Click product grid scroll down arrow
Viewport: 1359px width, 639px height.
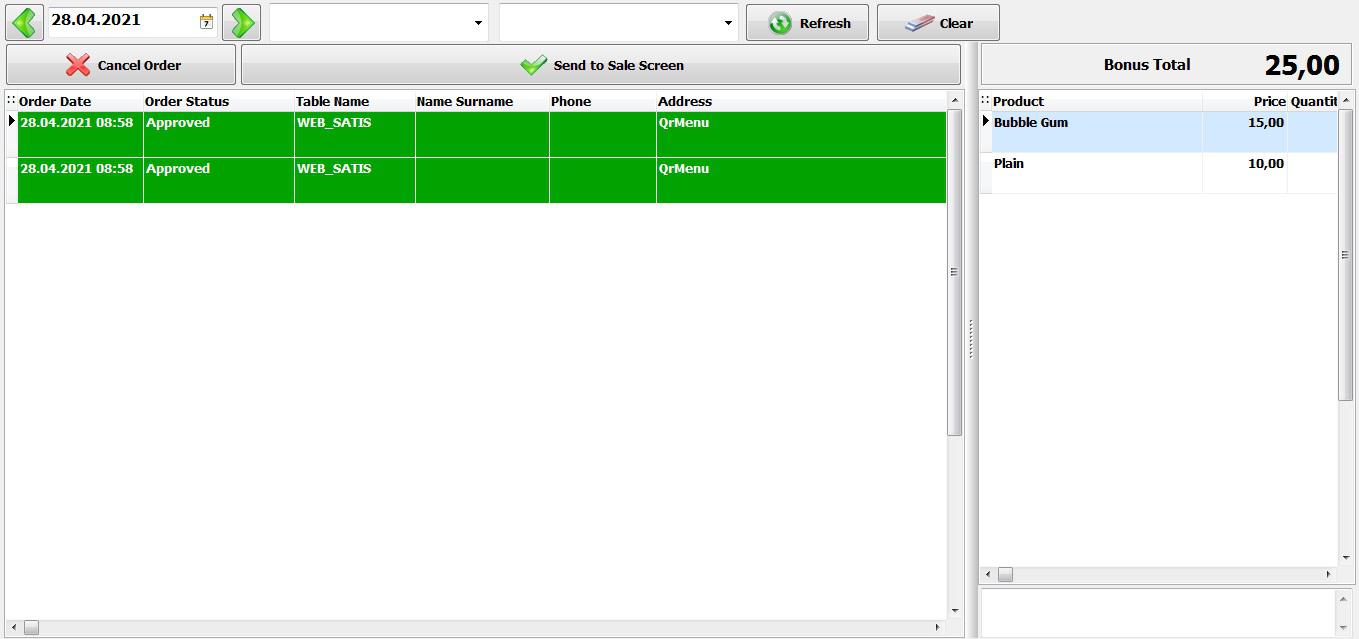[x=1346, y=558]
